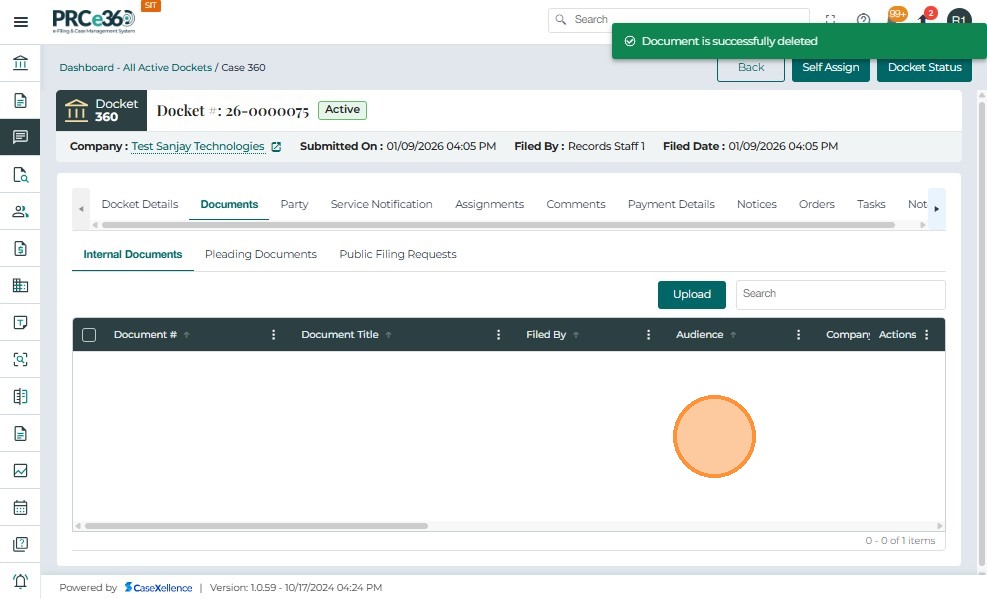
Task: Toggle the select-all documents checkbox
Action: tap(89, 335)
